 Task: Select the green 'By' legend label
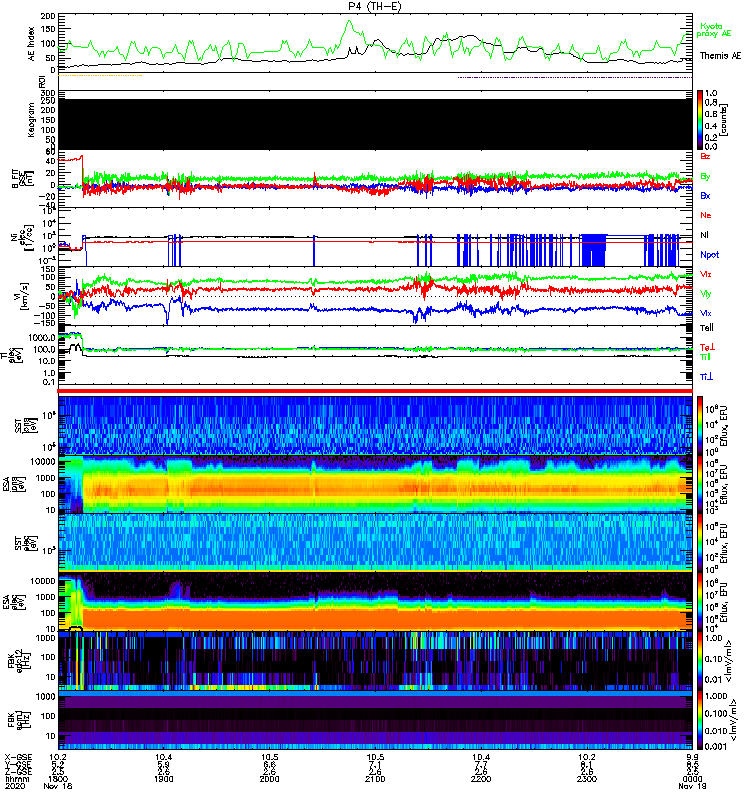coord(705,177)
